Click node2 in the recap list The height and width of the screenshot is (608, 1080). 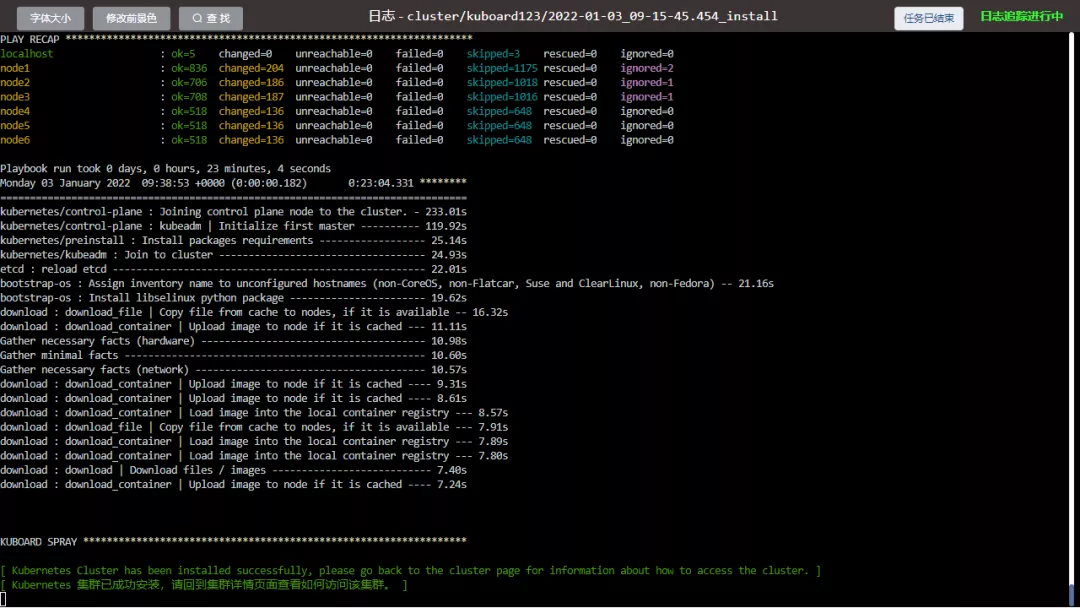pyautogui.click(x=14, y=83)
